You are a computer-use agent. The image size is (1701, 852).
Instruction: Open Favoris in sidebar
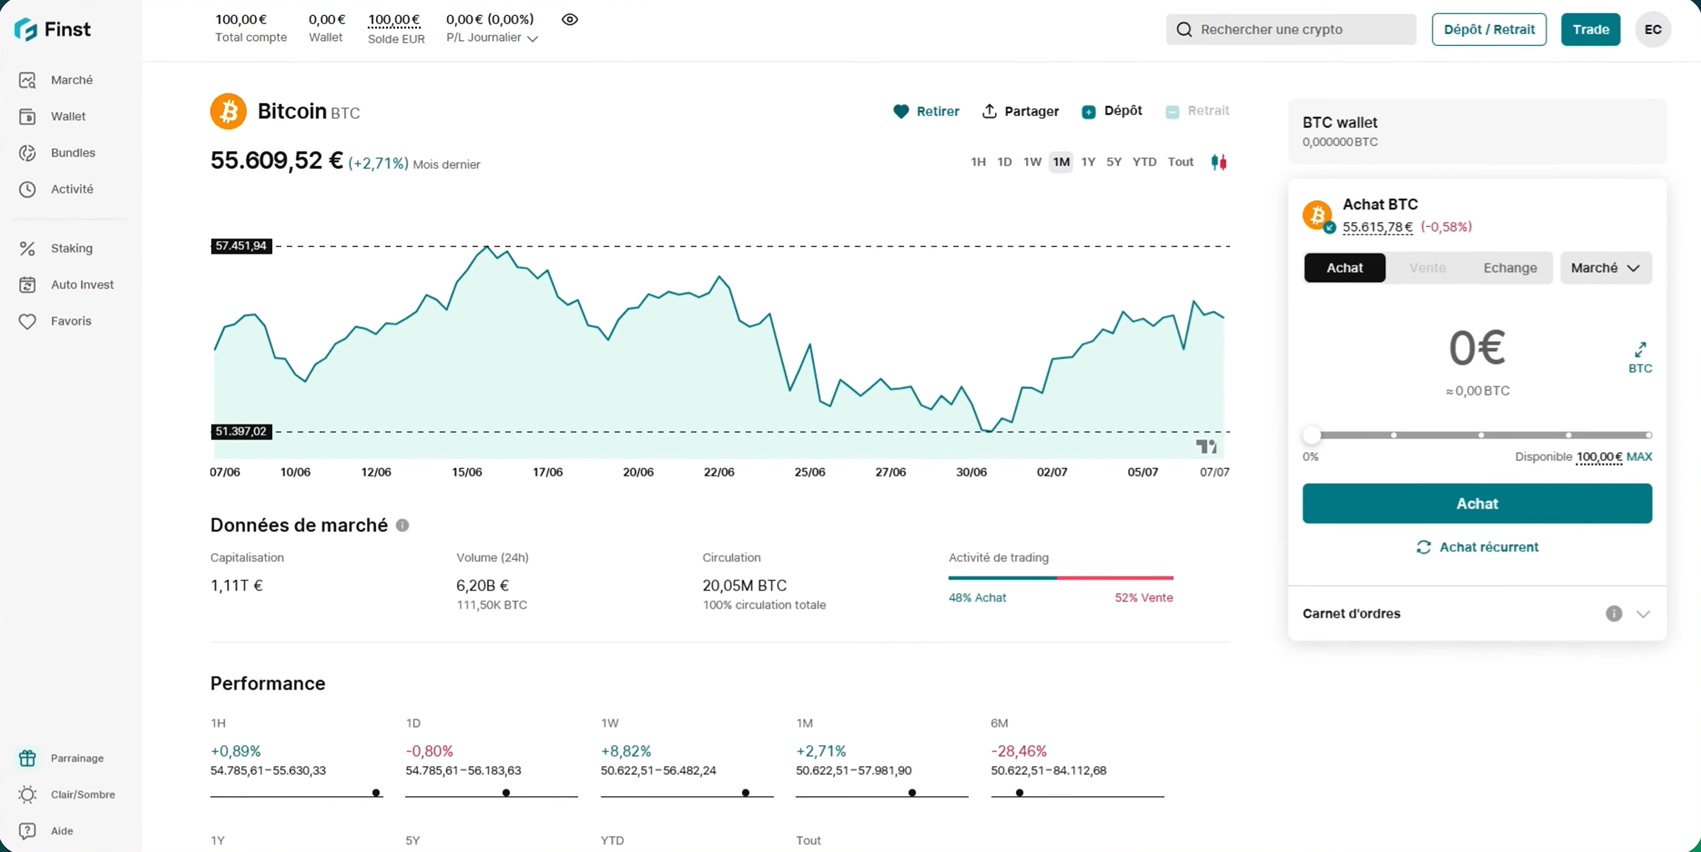55,321
